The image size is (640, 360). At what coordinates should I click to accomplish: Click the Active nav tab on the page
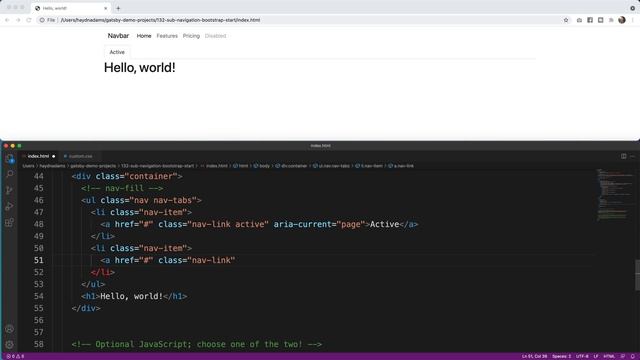117,52
